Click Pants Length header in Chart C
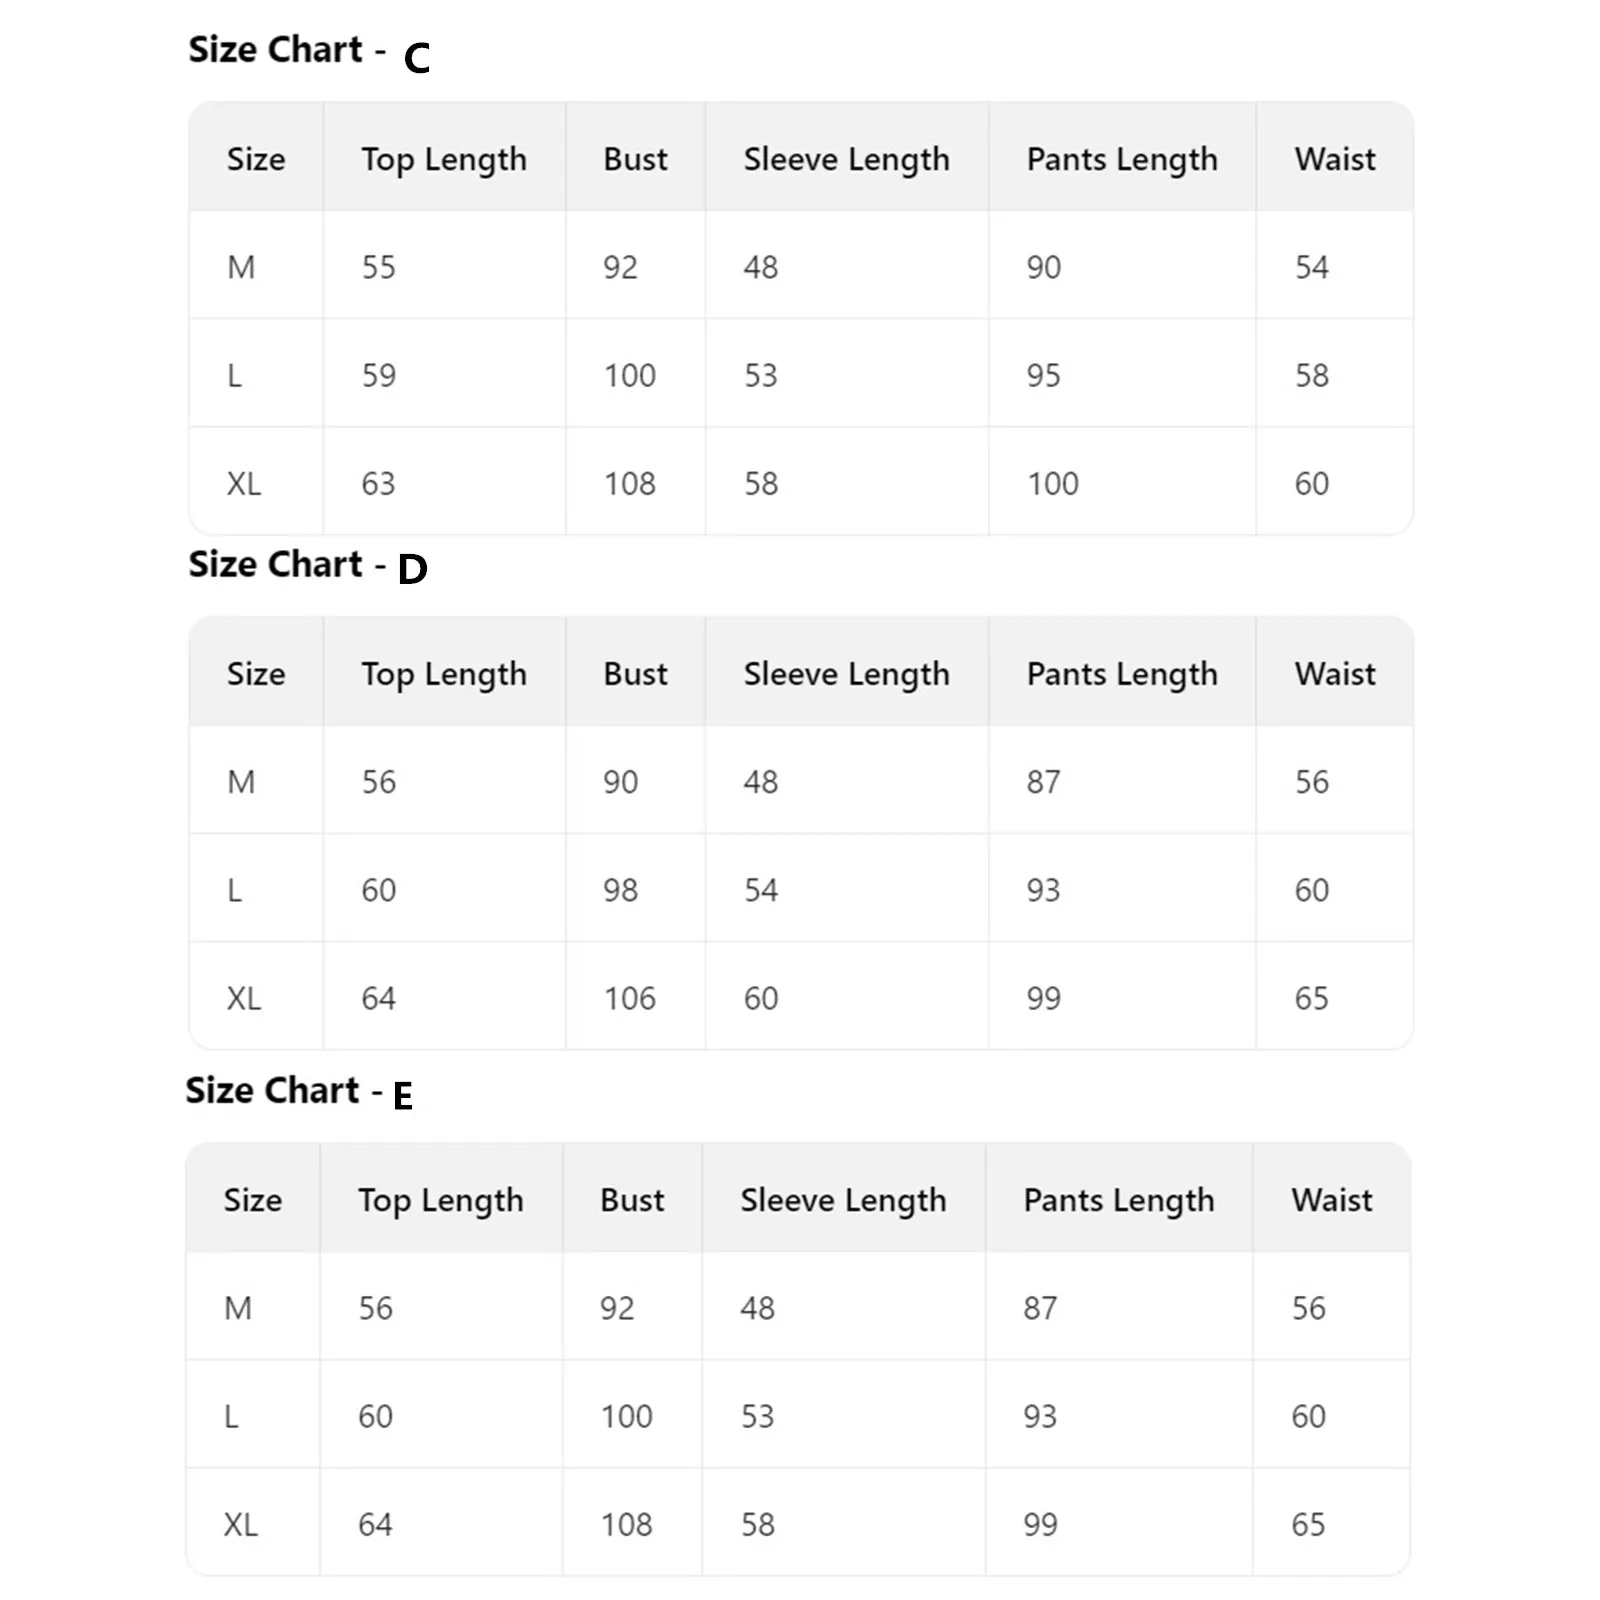This screenshot has height=1600, width=1600. pyautogui.click(x=1122, y=159)
